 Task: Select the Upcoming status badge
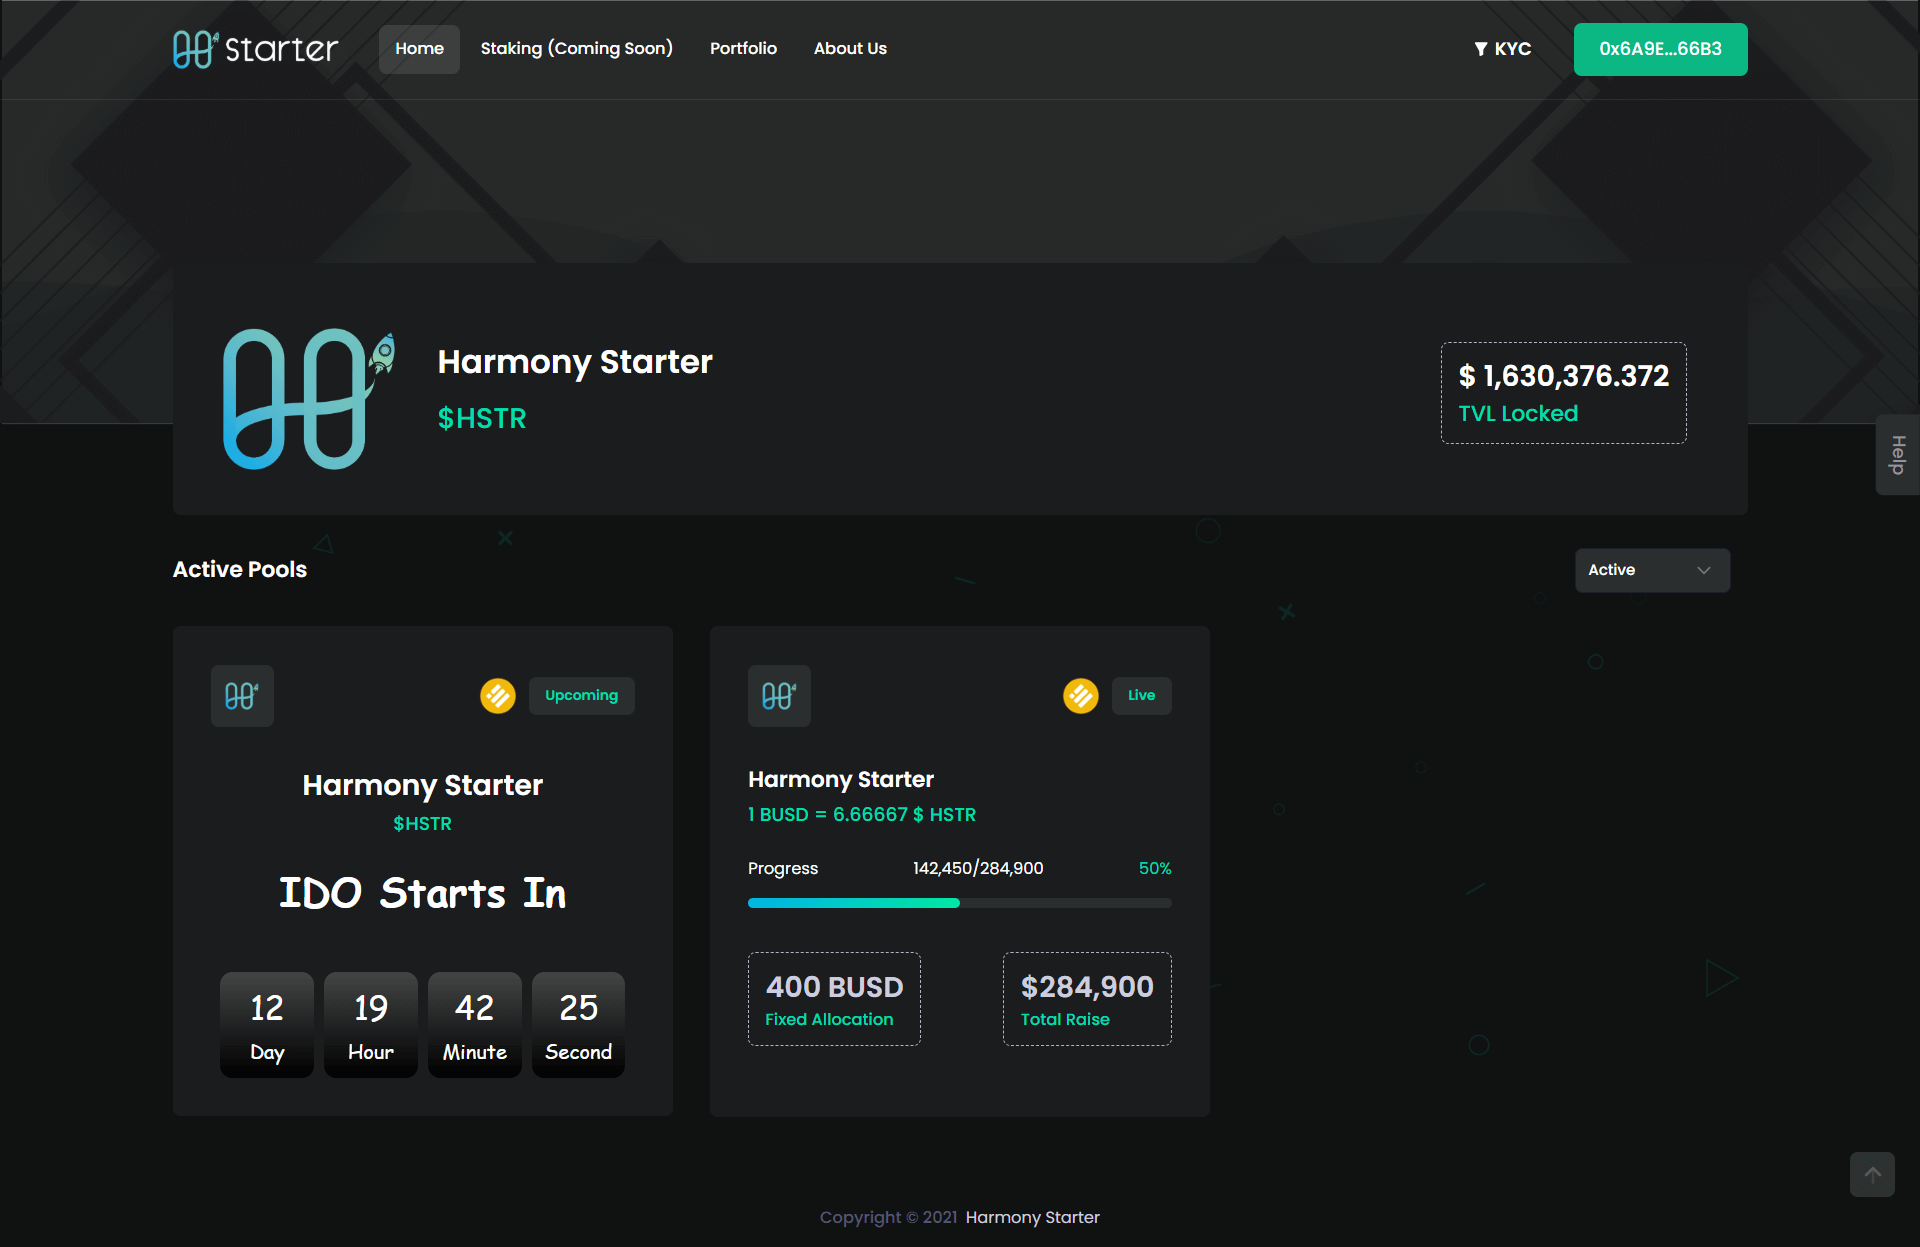(x=581, y=696)
